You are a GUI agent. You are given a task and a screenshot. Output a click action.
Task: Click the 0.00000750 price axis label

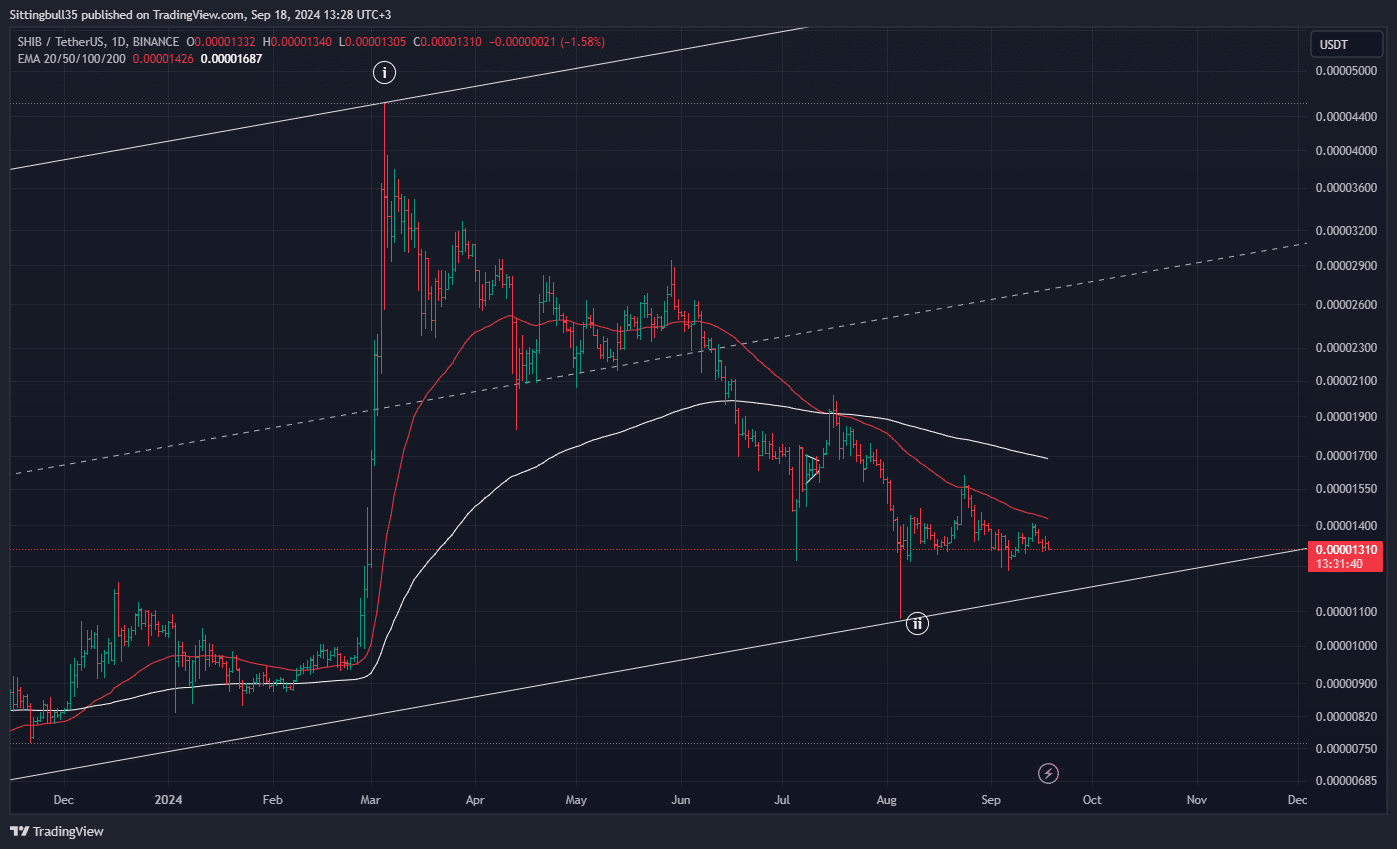click(1348, 749)
